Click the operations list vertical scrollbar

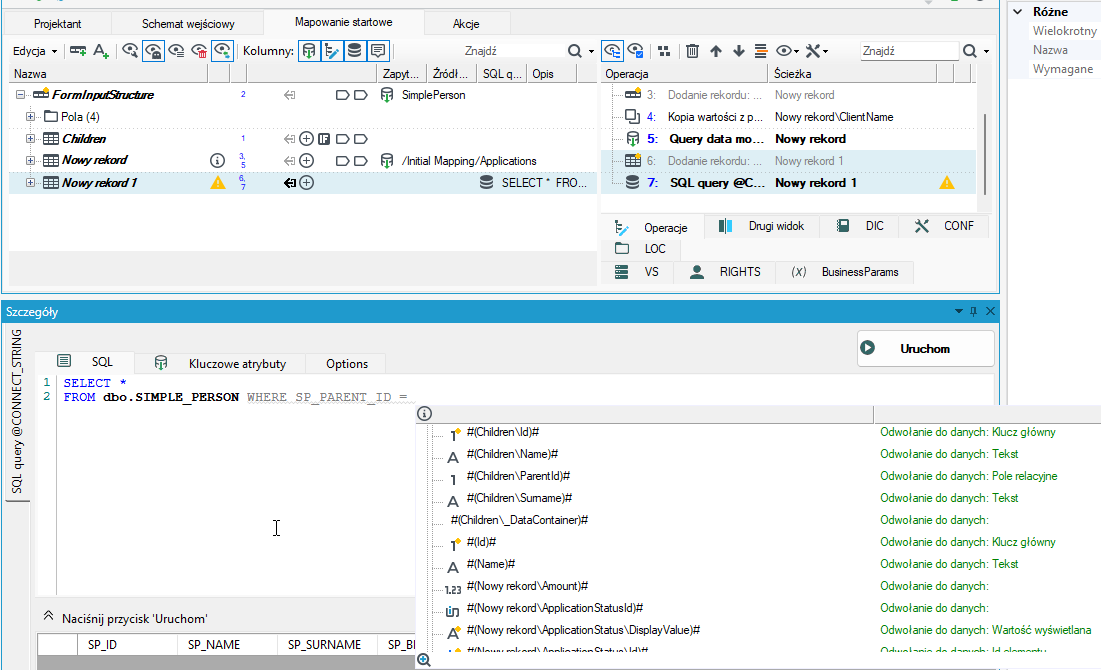coord(984,153)
